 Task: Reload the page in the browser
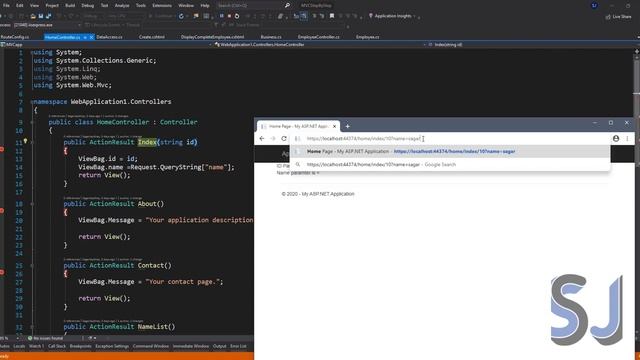284,138
